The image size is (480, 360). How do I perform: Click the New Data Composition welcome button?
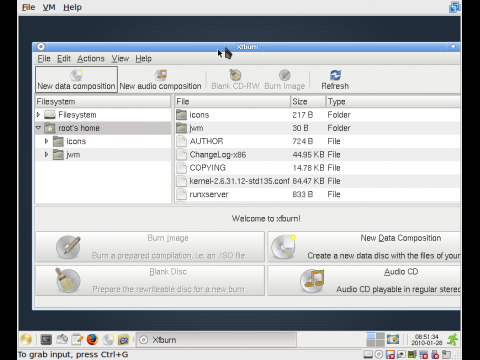coord(364,247)
